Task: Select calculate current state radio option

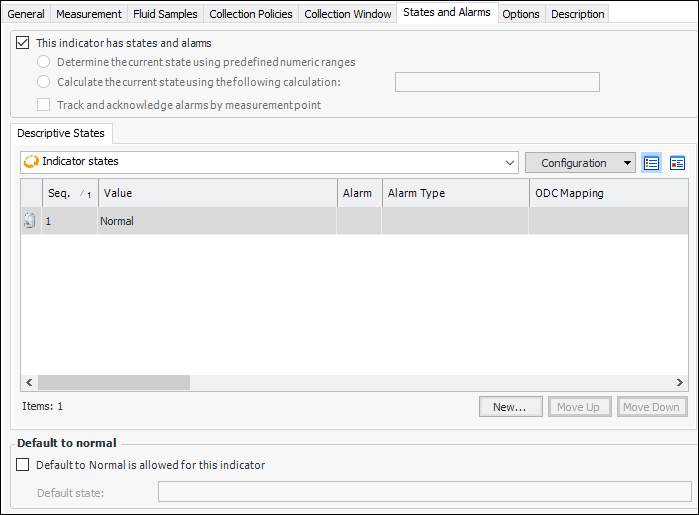Action: point(43,82)
